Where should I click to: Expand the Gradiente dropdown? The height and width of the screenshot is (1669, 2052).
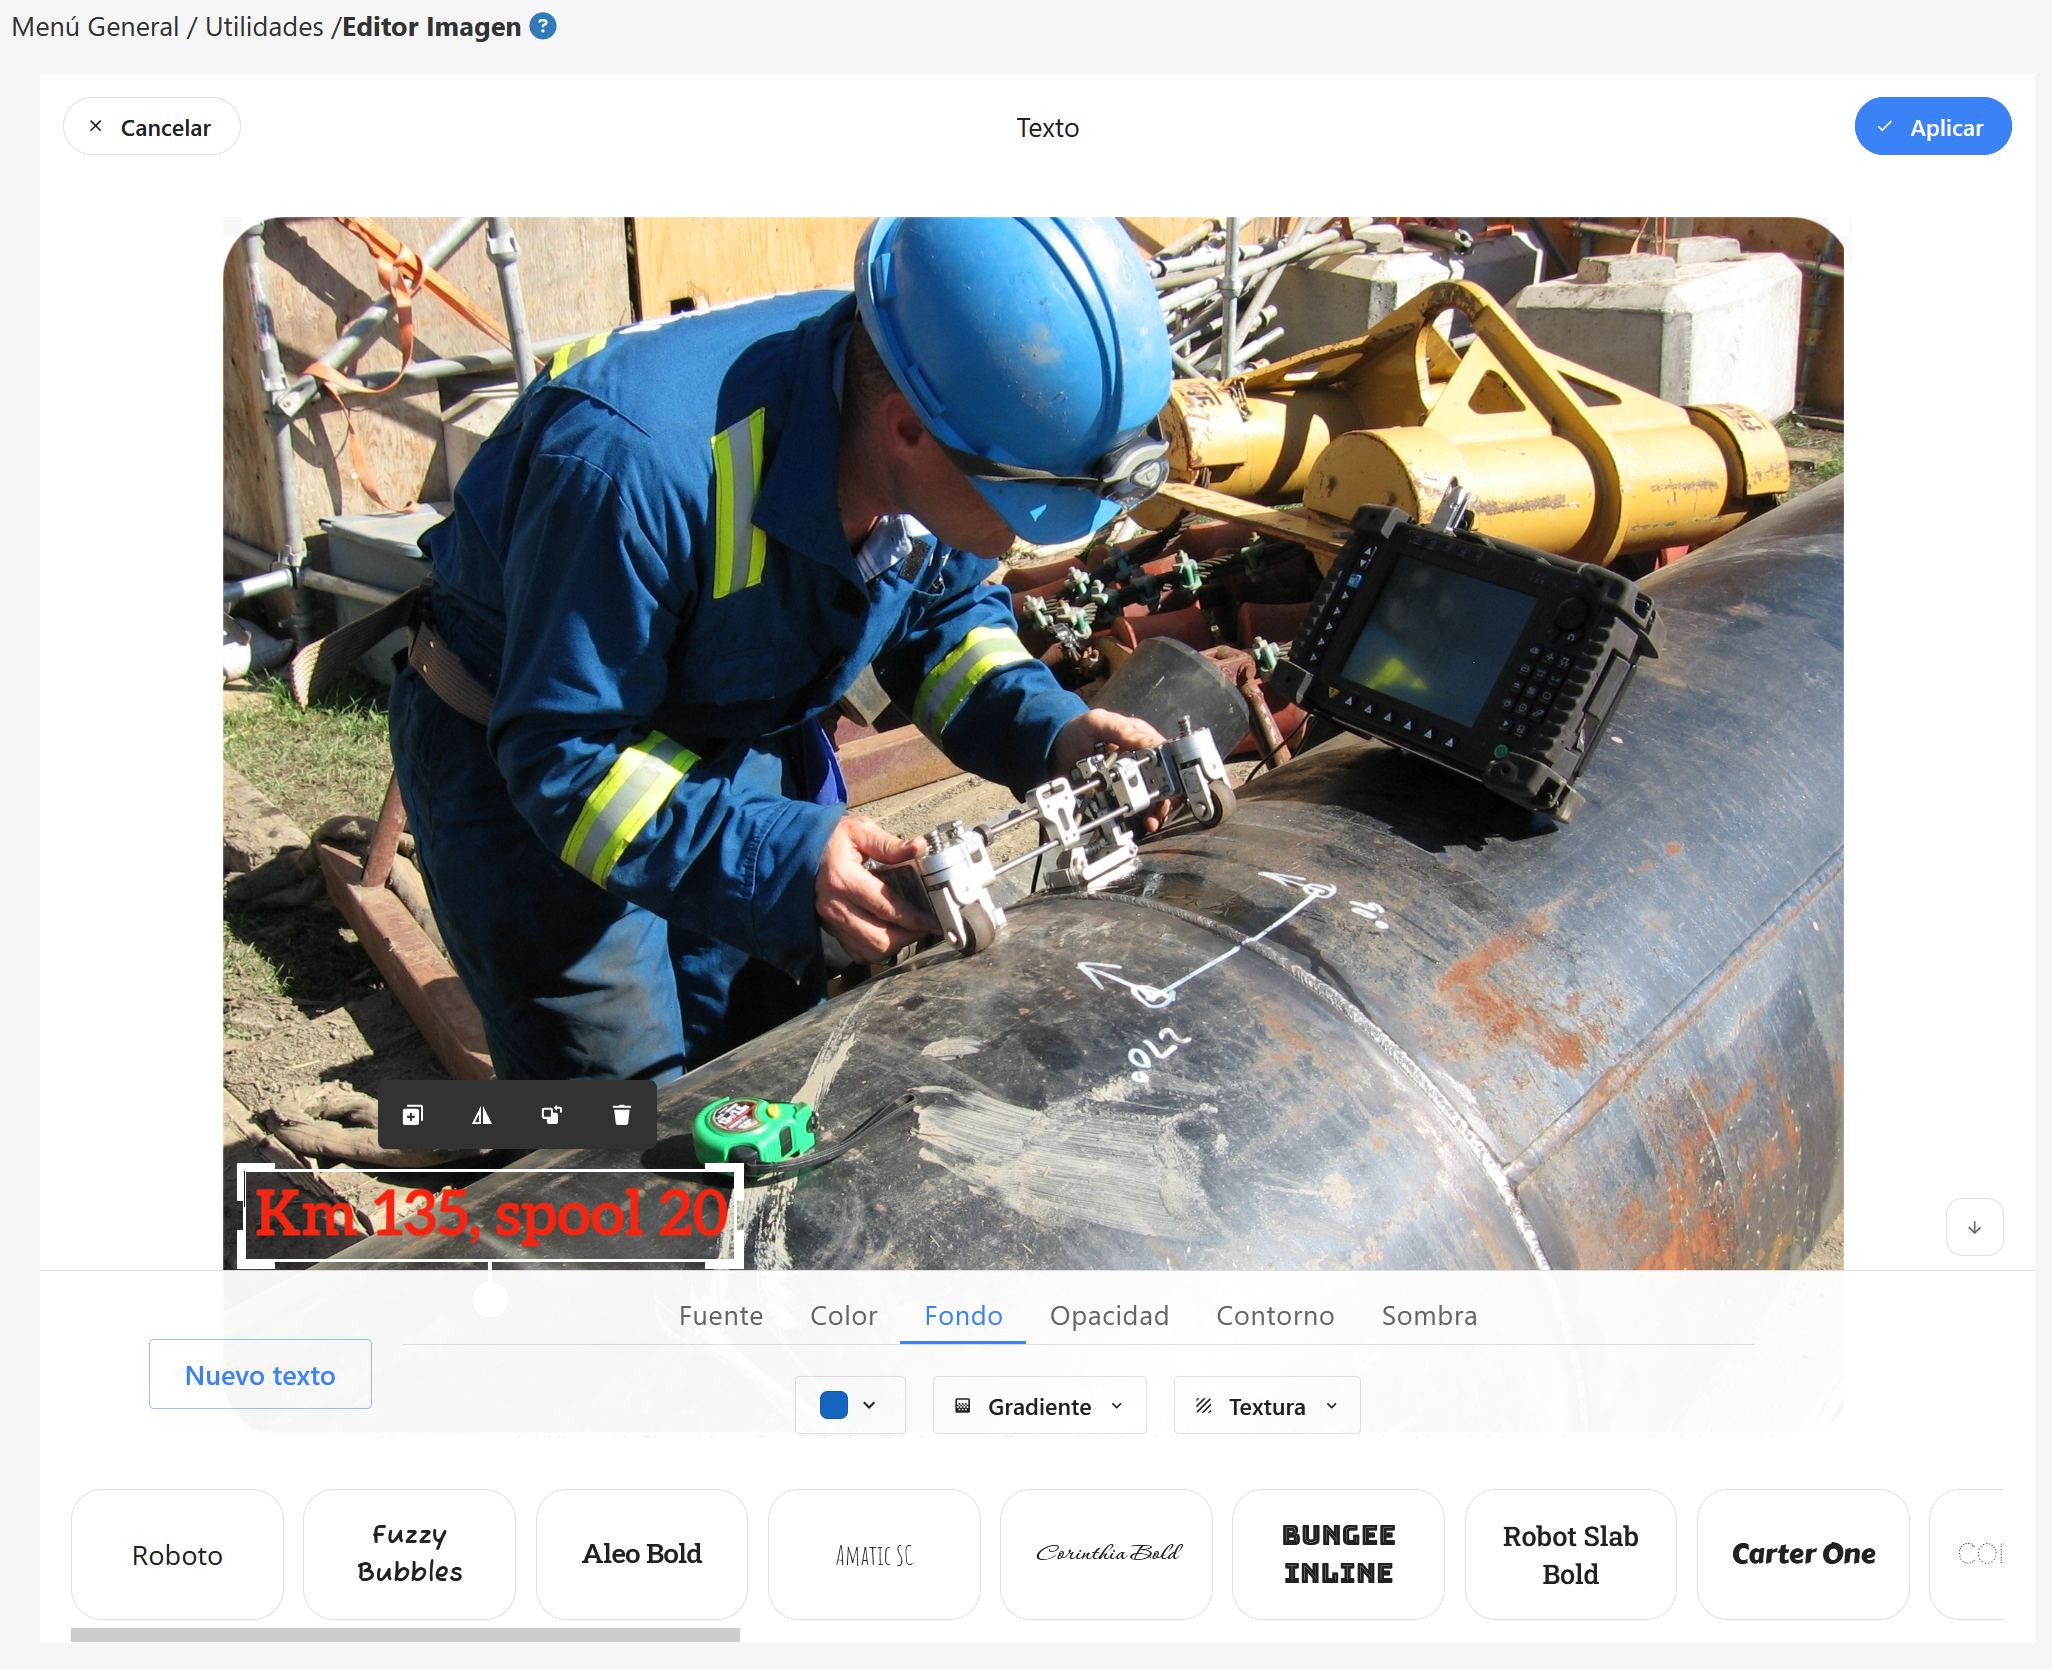pyautogui.click(x=1039, y=1406)
